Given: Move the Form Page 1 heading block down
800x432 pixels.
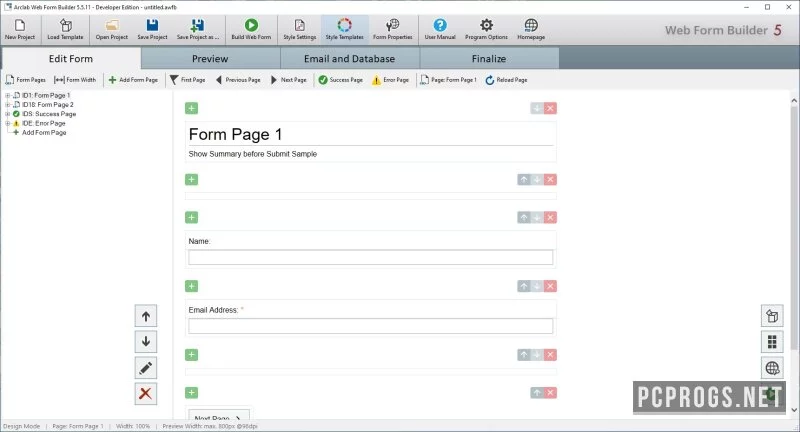Looking at the screenshot, I should (x=537, y=108).
